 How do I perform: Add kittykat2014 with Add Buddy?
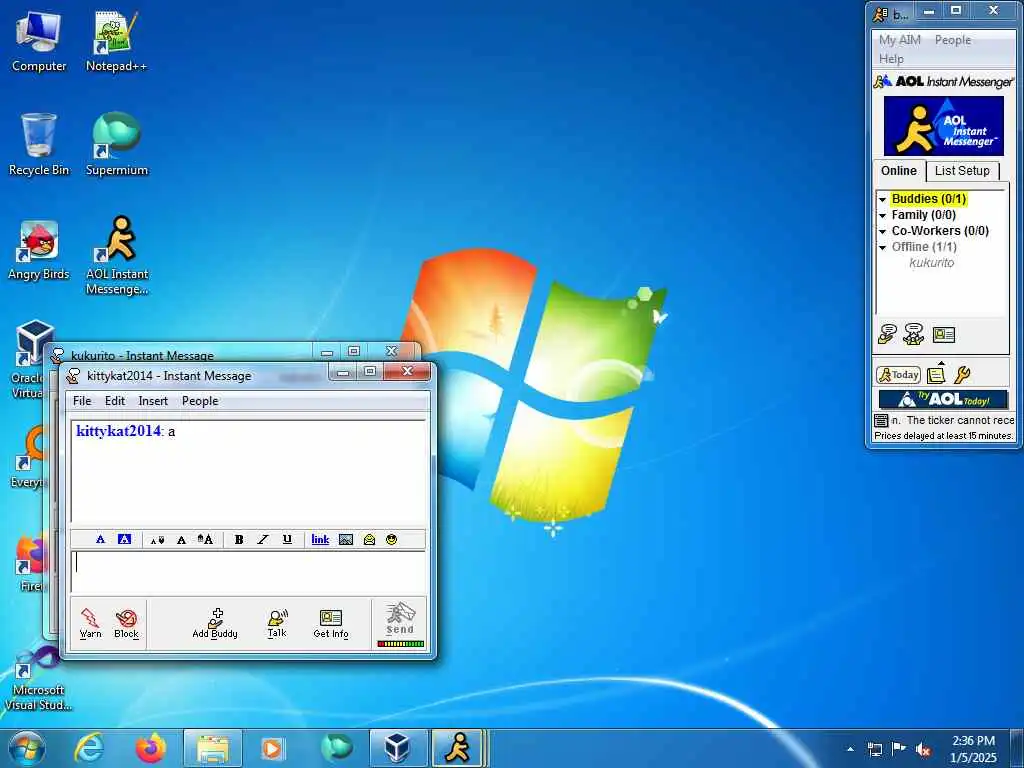(x=215, y=623)
